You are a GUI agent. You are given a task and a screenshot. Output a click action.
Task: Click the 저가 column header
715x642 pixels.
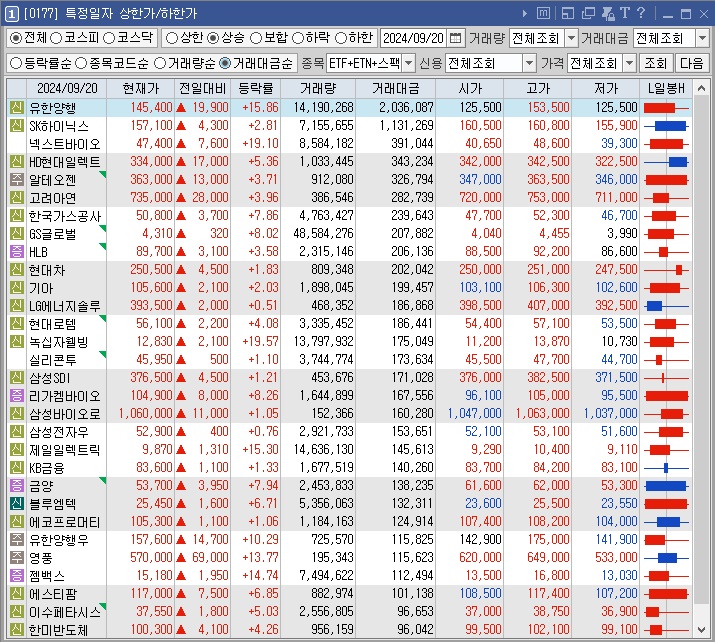pos(606,88)
